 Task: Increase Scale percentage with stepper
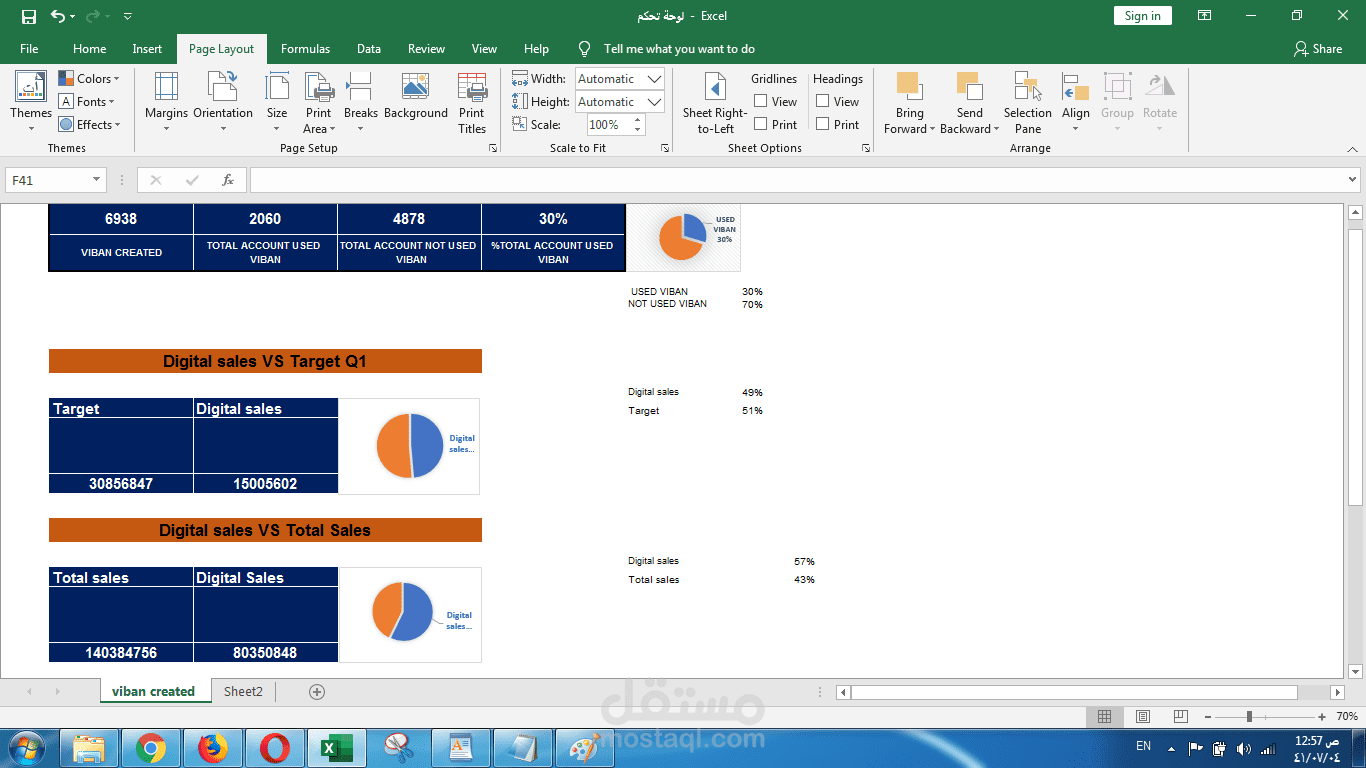(637, 120)
